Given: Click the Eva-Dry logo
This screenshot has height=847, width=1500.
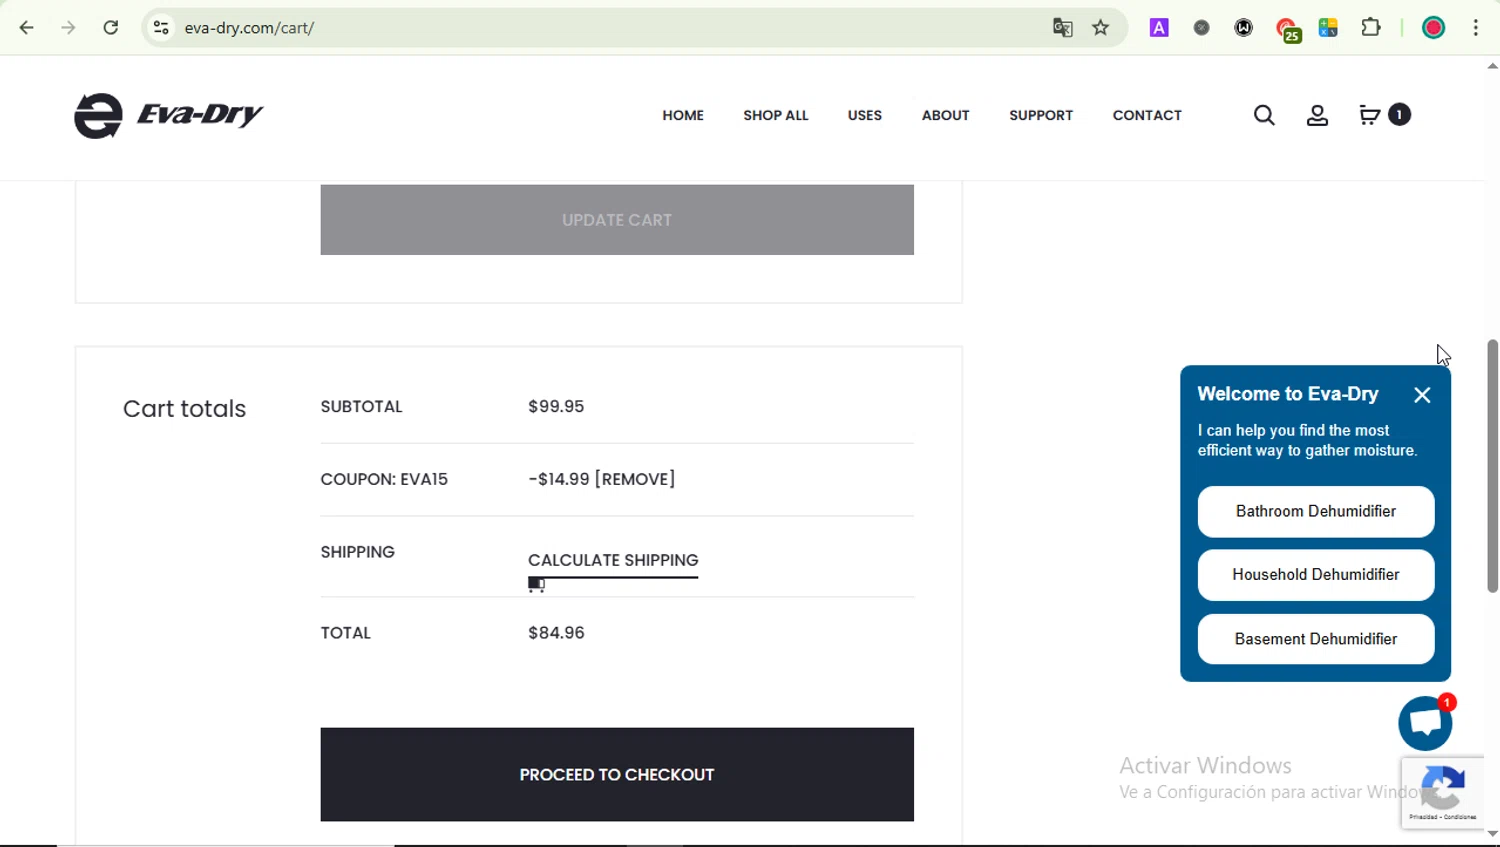Looking at the screenshot, I should point(168,115).
